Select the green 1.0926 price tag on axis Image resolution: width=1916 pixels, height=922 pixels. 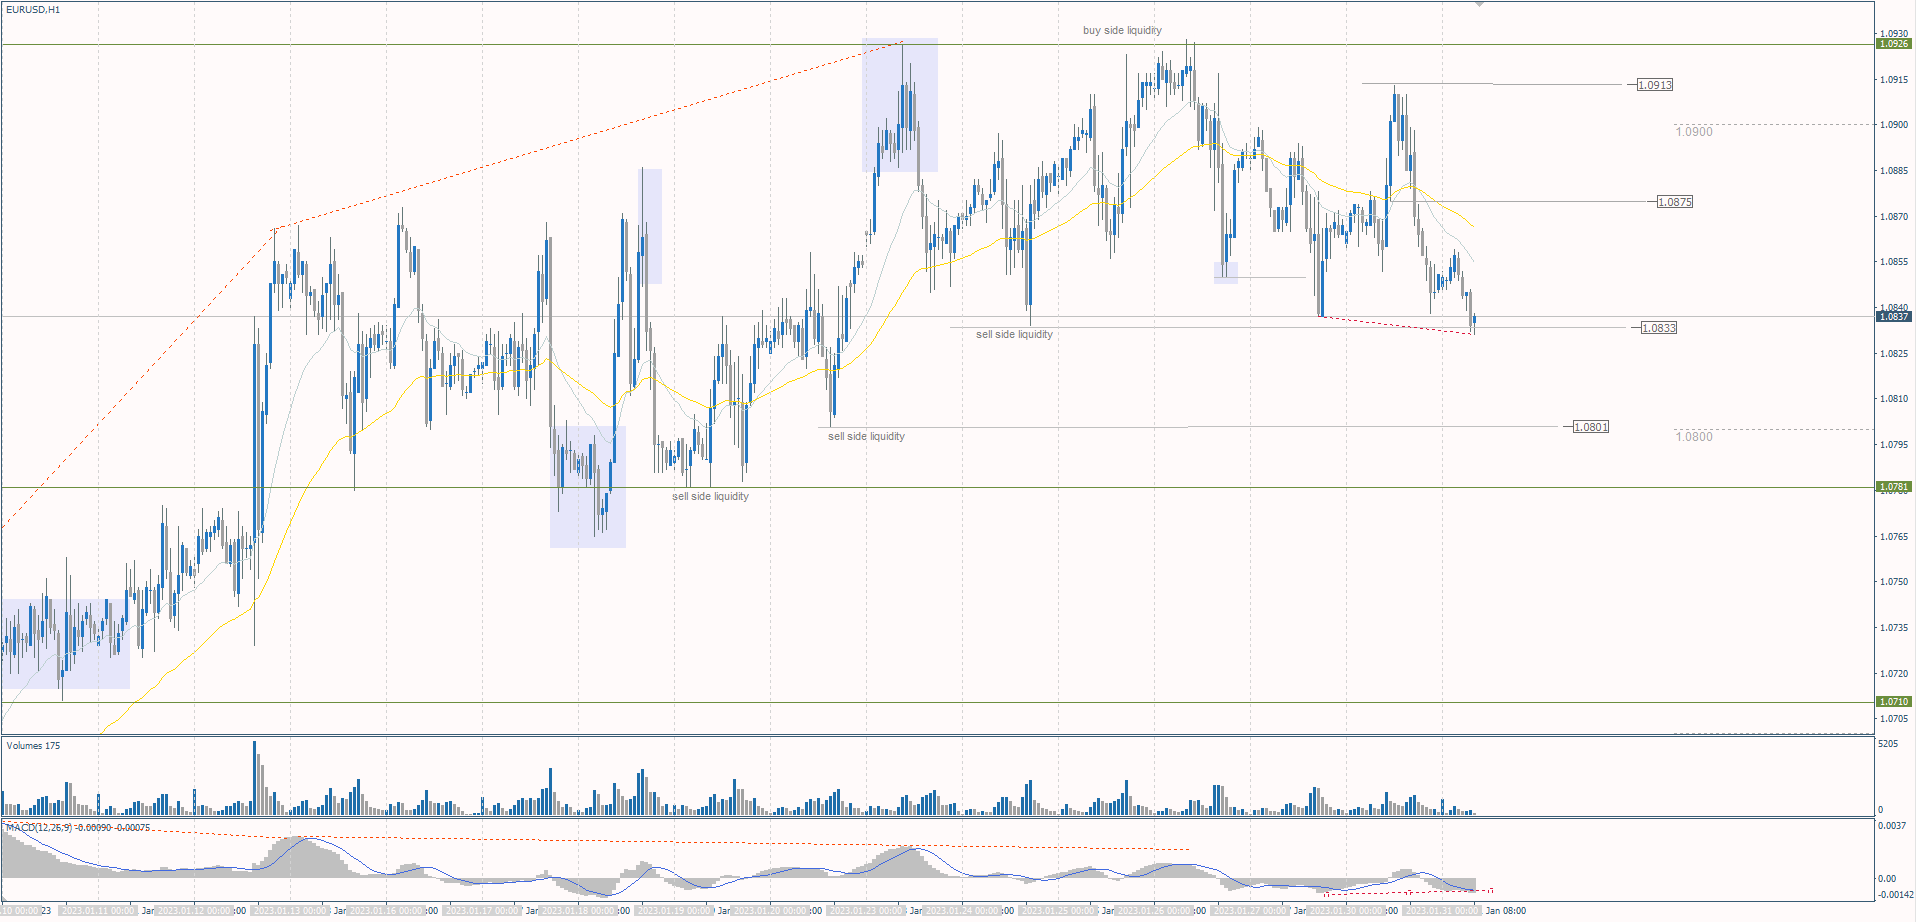[x=1894, y=44]
